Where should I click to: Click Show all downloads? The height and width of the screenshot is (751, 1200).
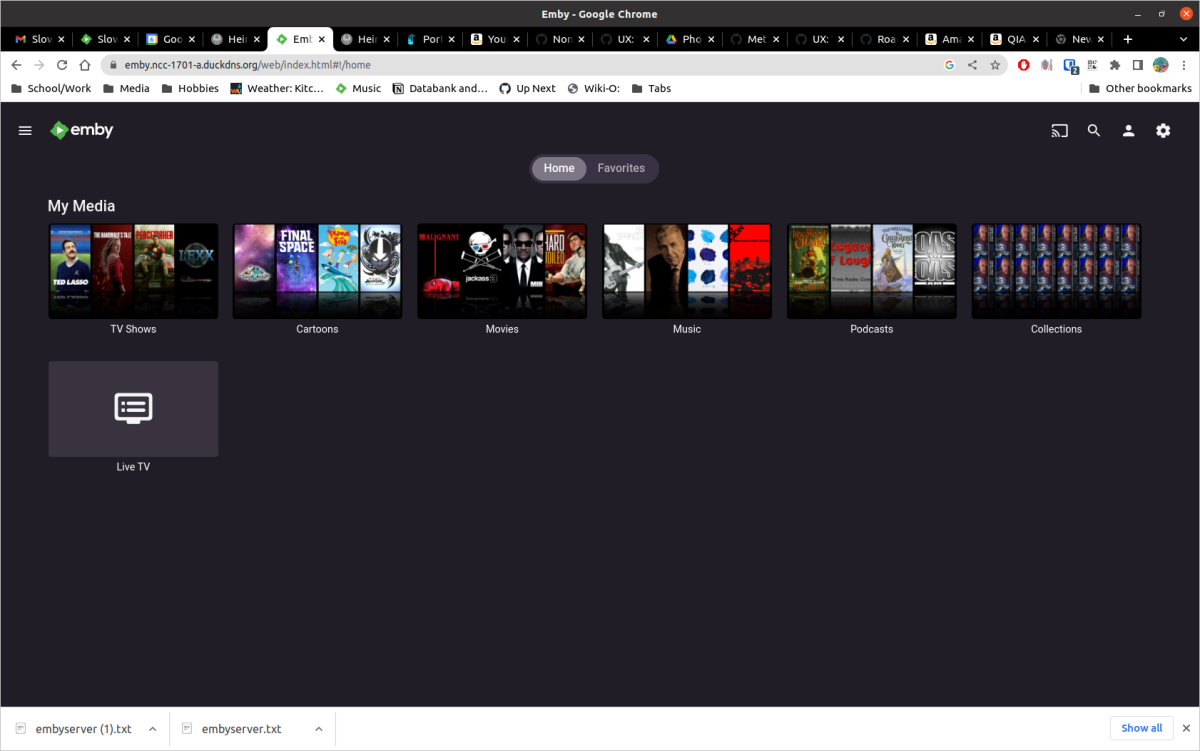1141,728
